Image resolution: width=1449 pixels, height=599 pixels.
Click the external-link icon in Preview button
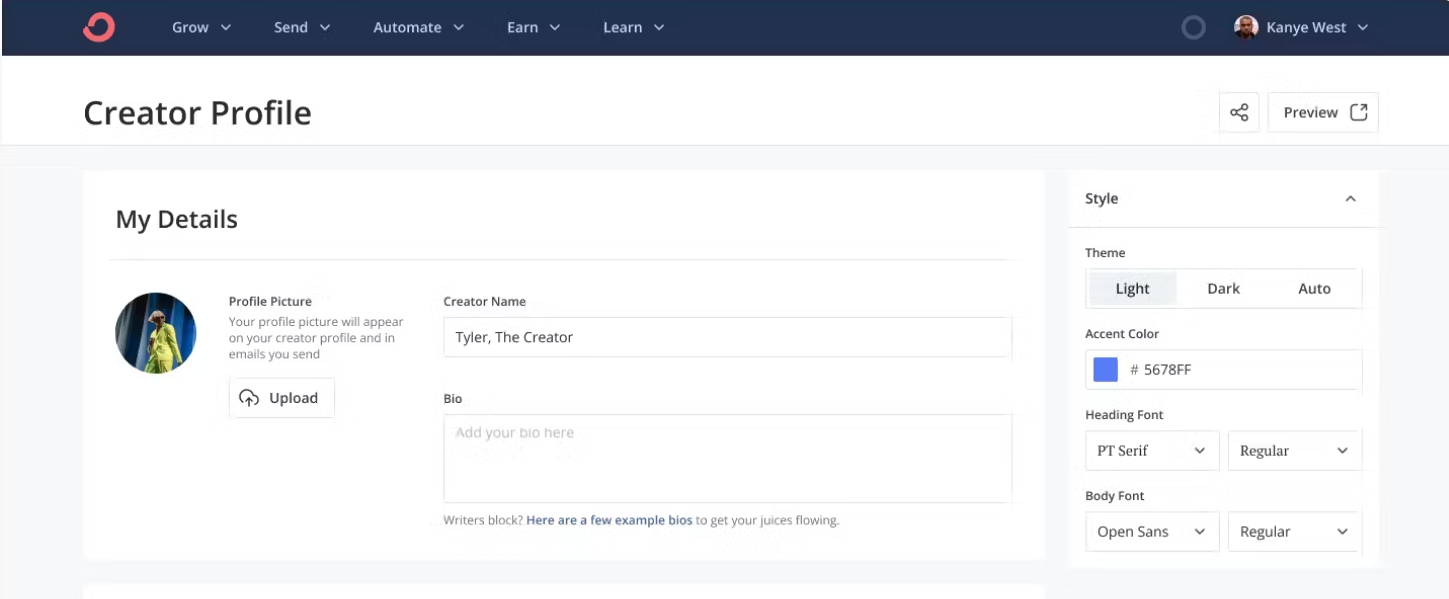[1359, 112]
